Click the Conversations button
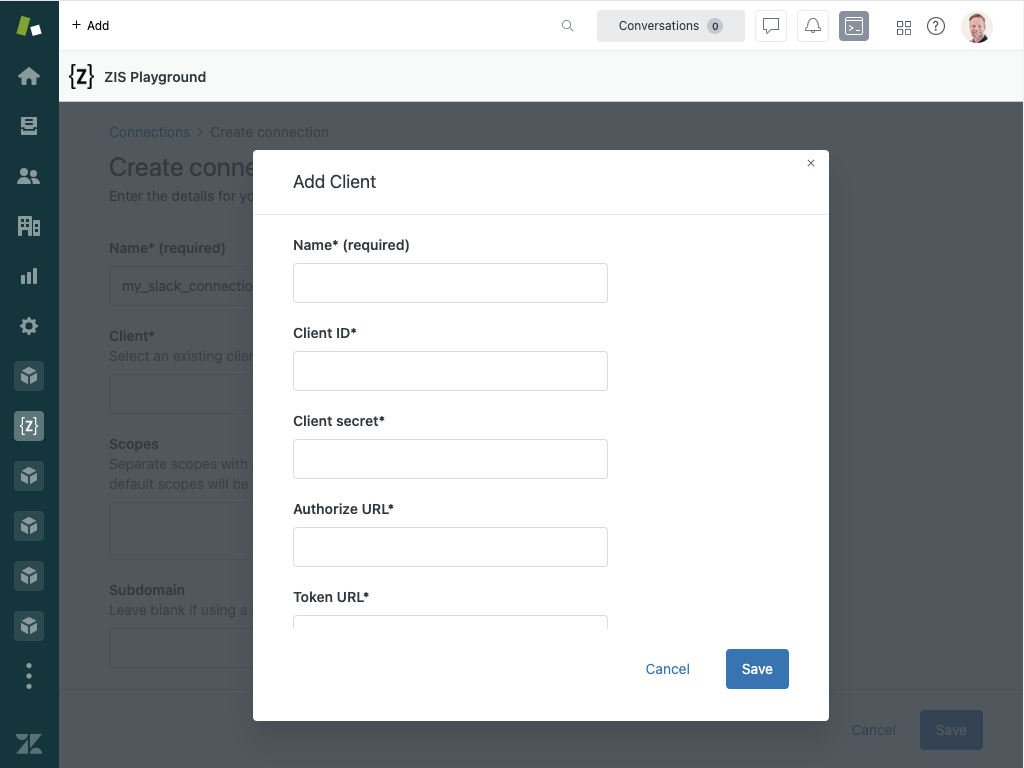The image size is (1024, 768). (x=670, y=26)
